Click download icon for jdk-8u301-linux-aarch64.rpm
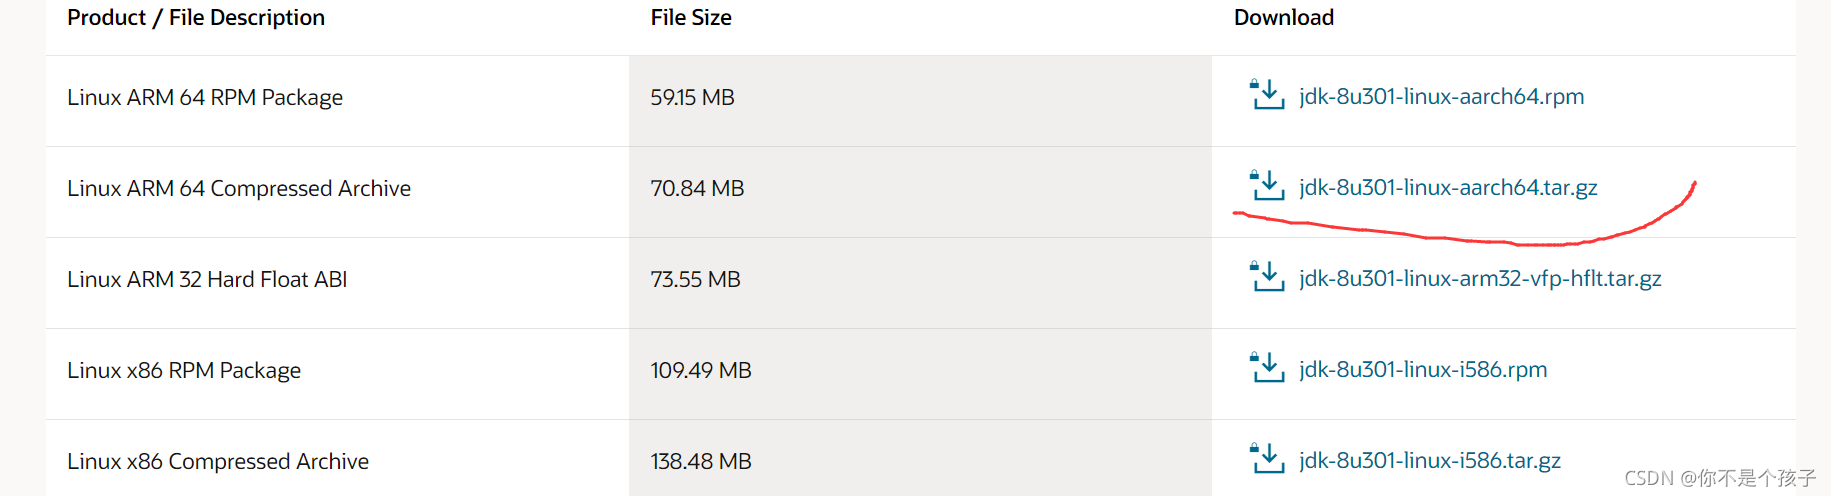1831x496 pixels. pyautogui.click(x=1267, y=95)
